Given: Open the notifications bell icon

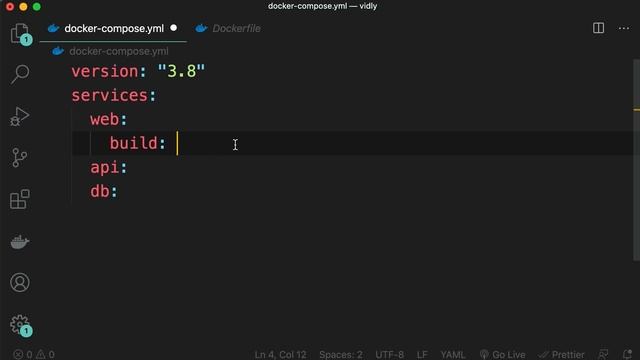Looking at the screenshot, I should [628, 354].
